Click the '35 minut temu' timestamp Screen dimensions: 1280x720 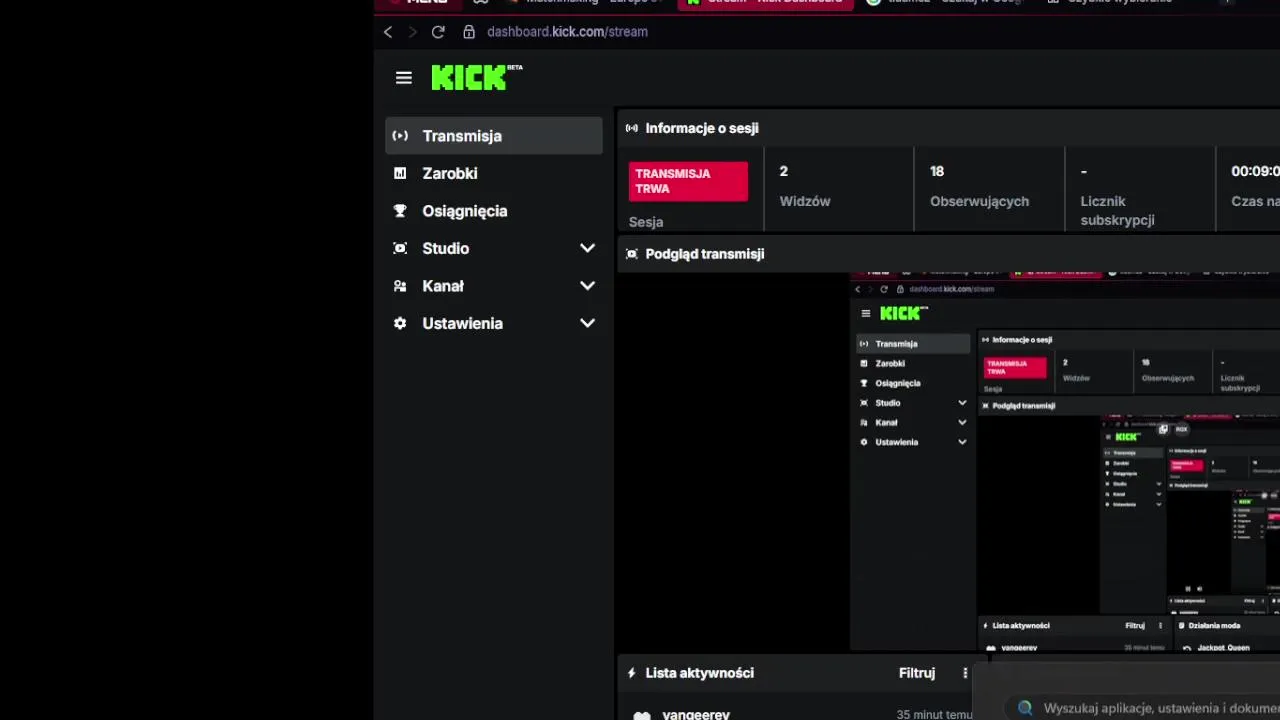[x=934, y=714]
